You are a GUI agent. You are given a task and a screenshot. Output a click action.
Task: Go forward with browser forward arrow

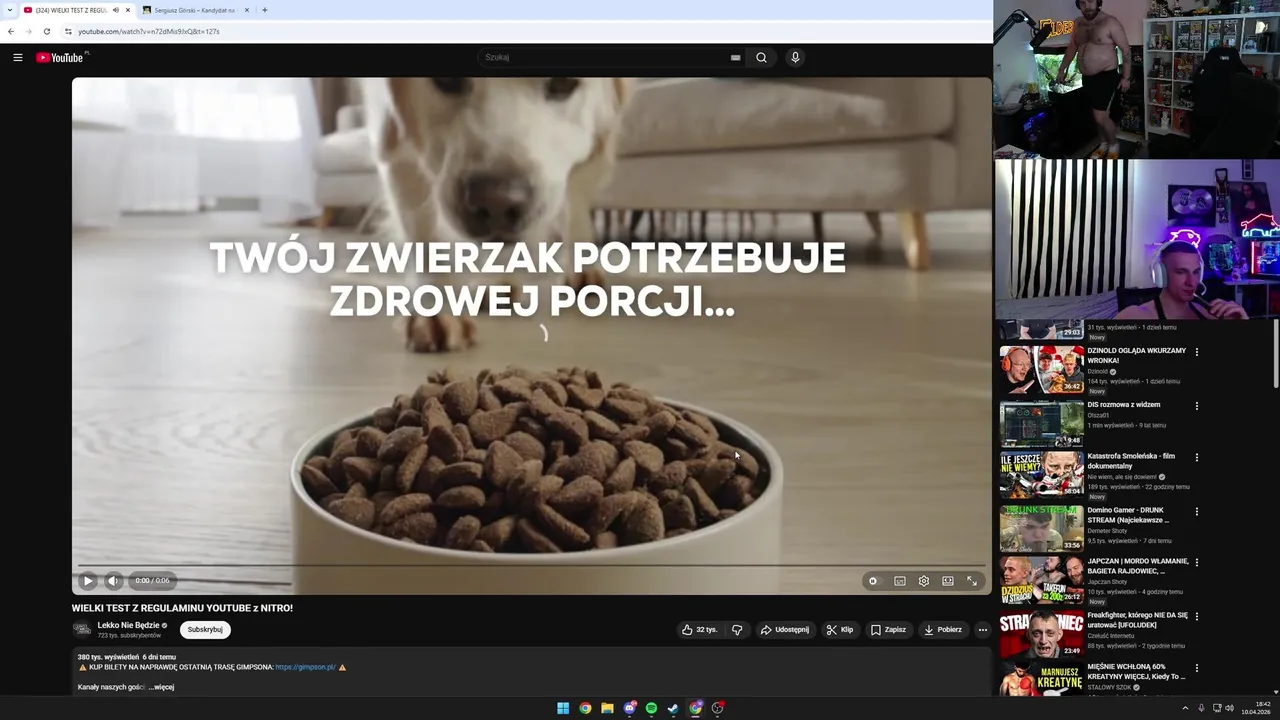click(x=28, y=31)
